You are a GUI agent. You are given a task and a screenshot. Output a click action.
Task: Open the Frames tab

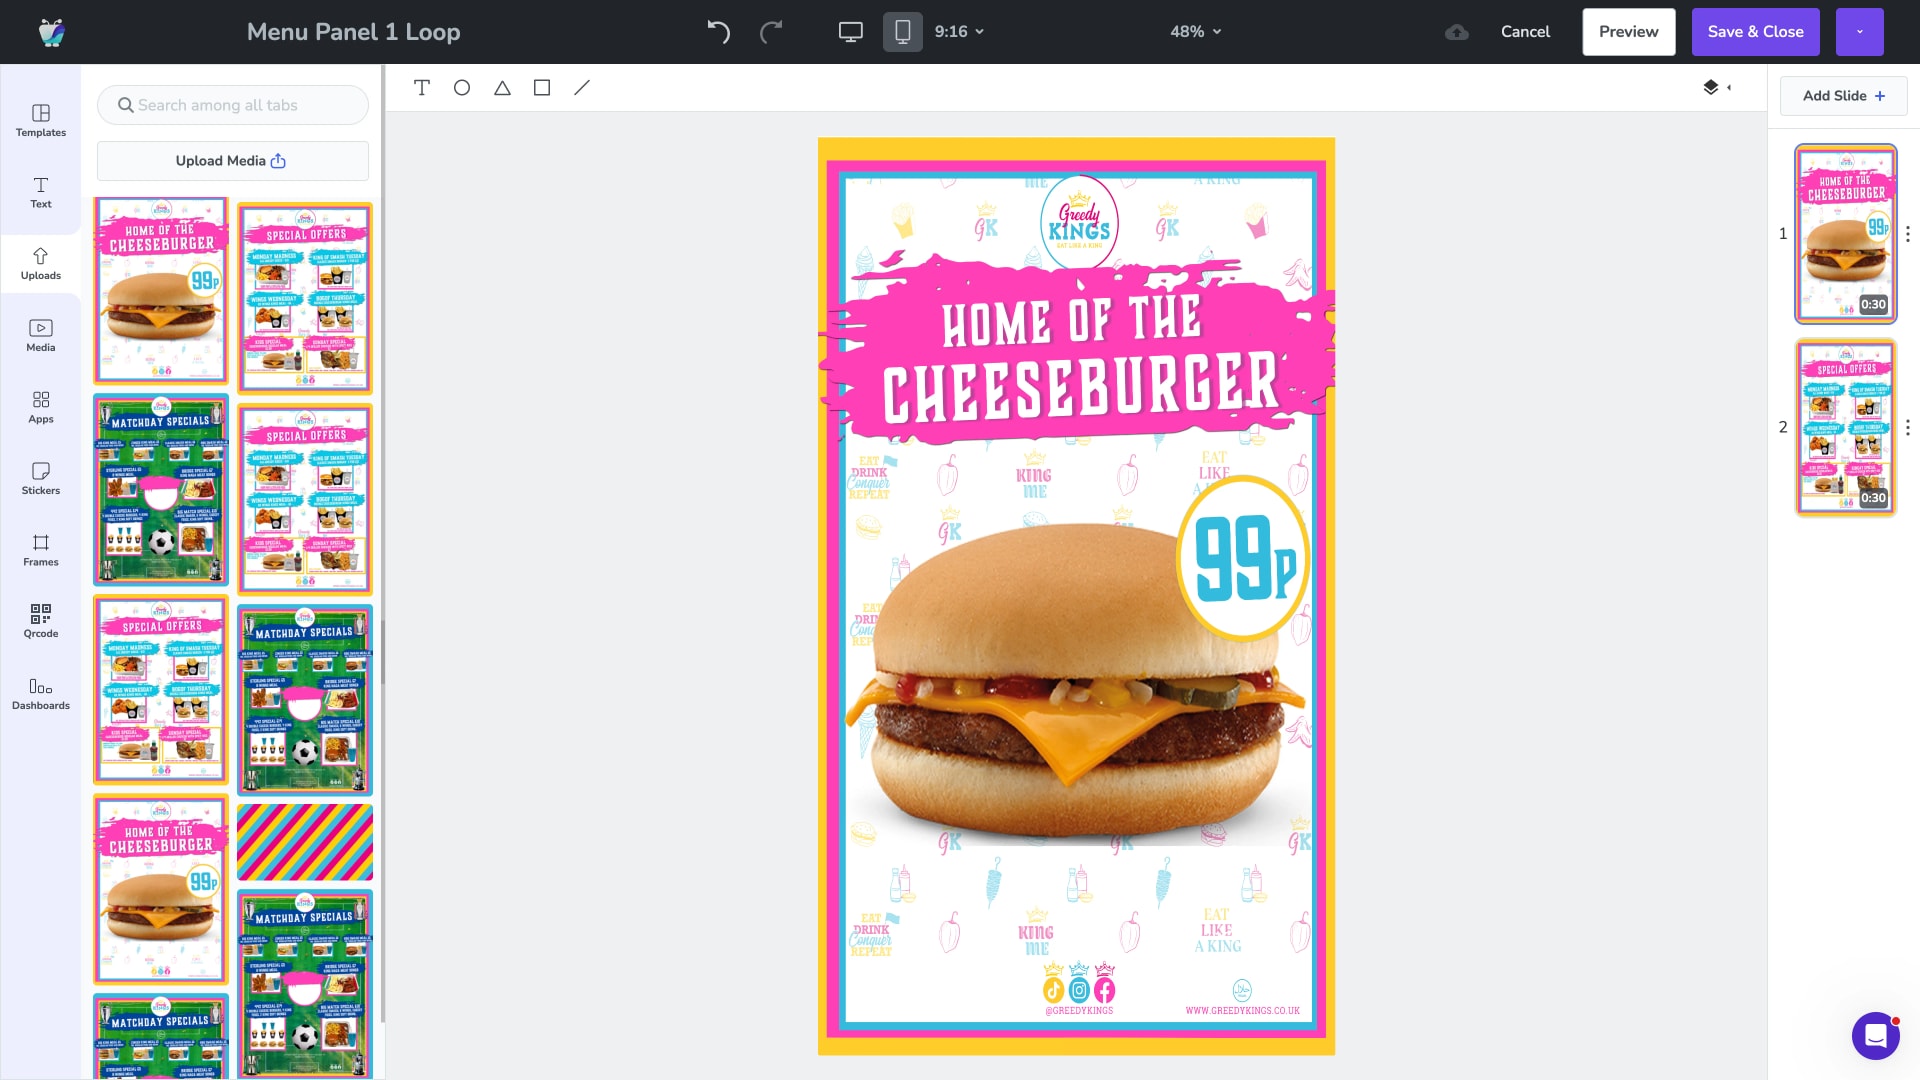tap(41, 551)
